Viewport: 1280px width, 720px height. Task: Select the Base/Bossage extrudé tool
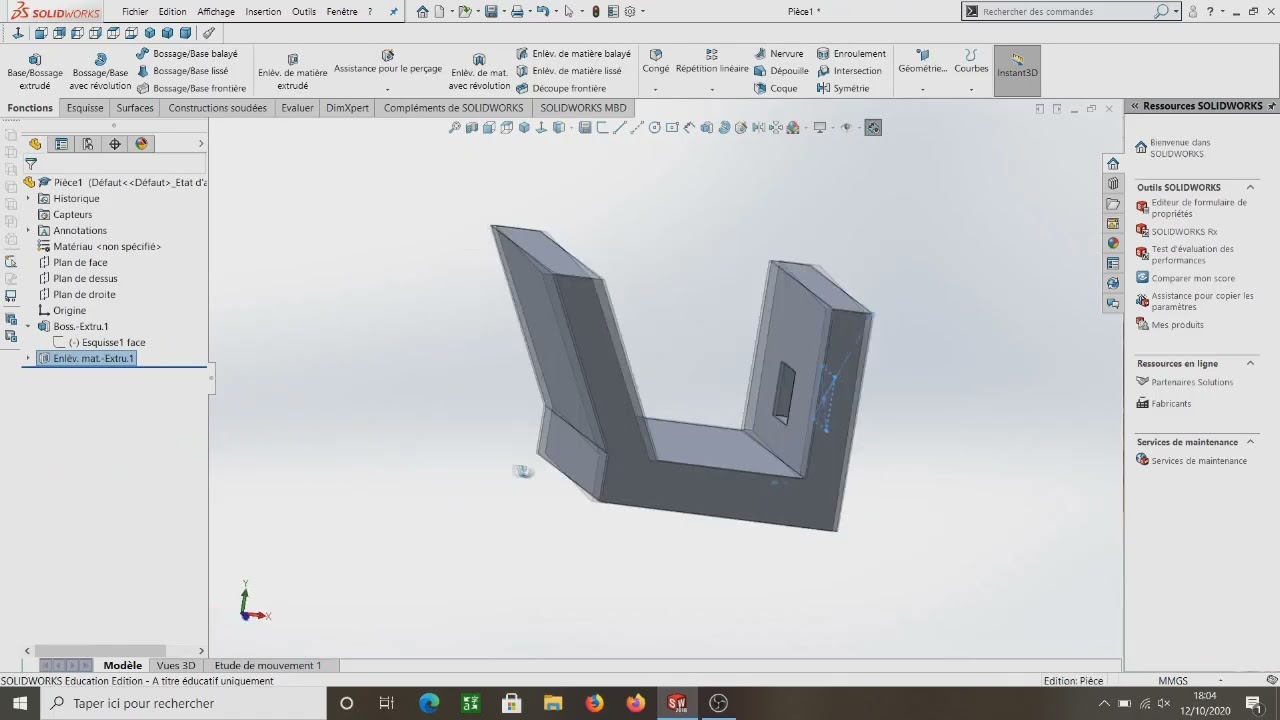(x=35, y=72)
